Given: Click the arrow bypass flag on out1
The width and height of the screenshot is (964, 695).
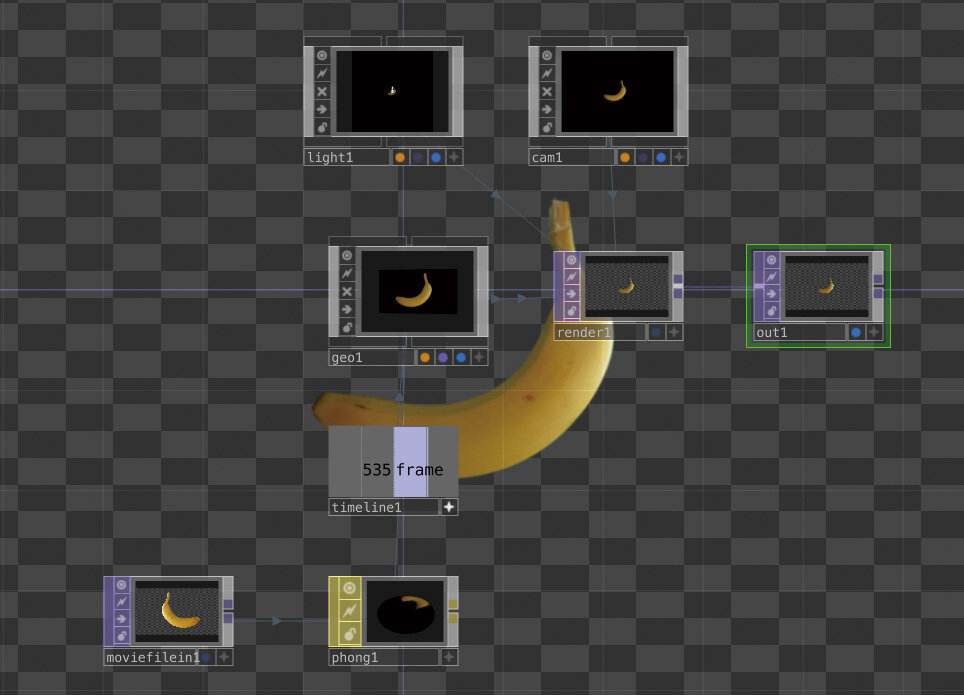Looking at the screenshot, I should (772, 294).
